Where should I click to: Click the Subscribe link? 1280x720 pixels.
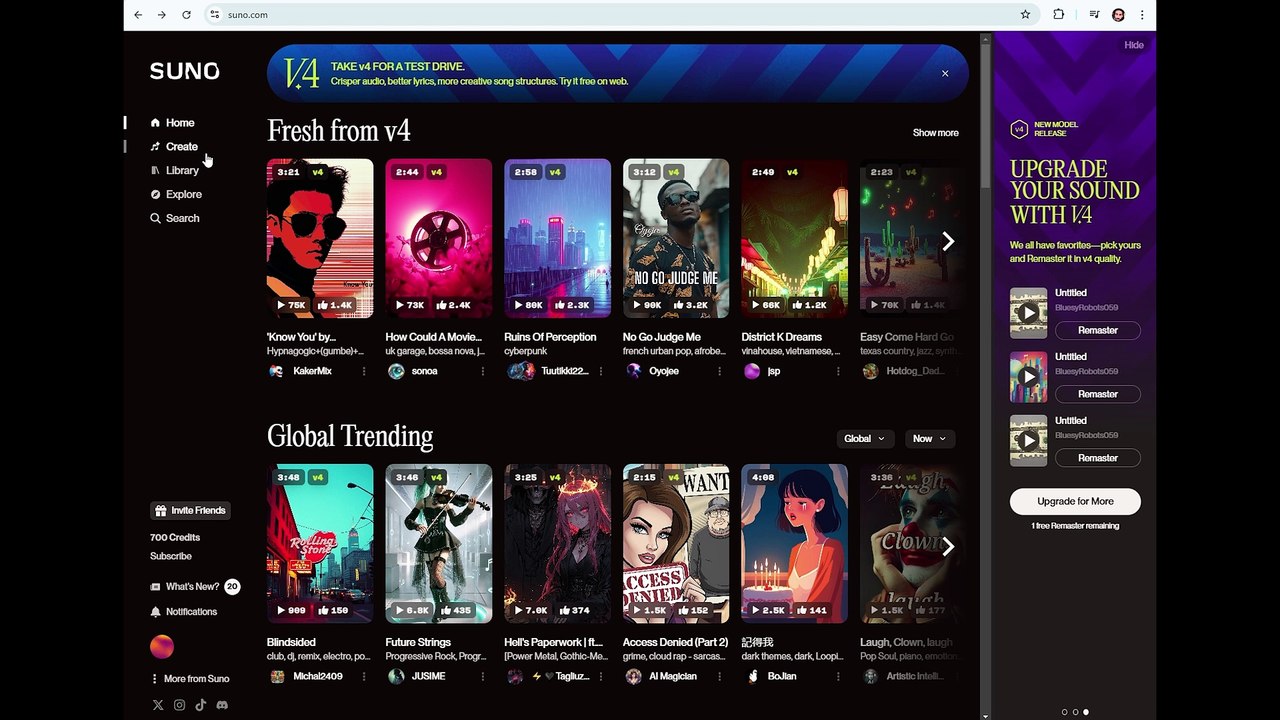click(171, 556)
